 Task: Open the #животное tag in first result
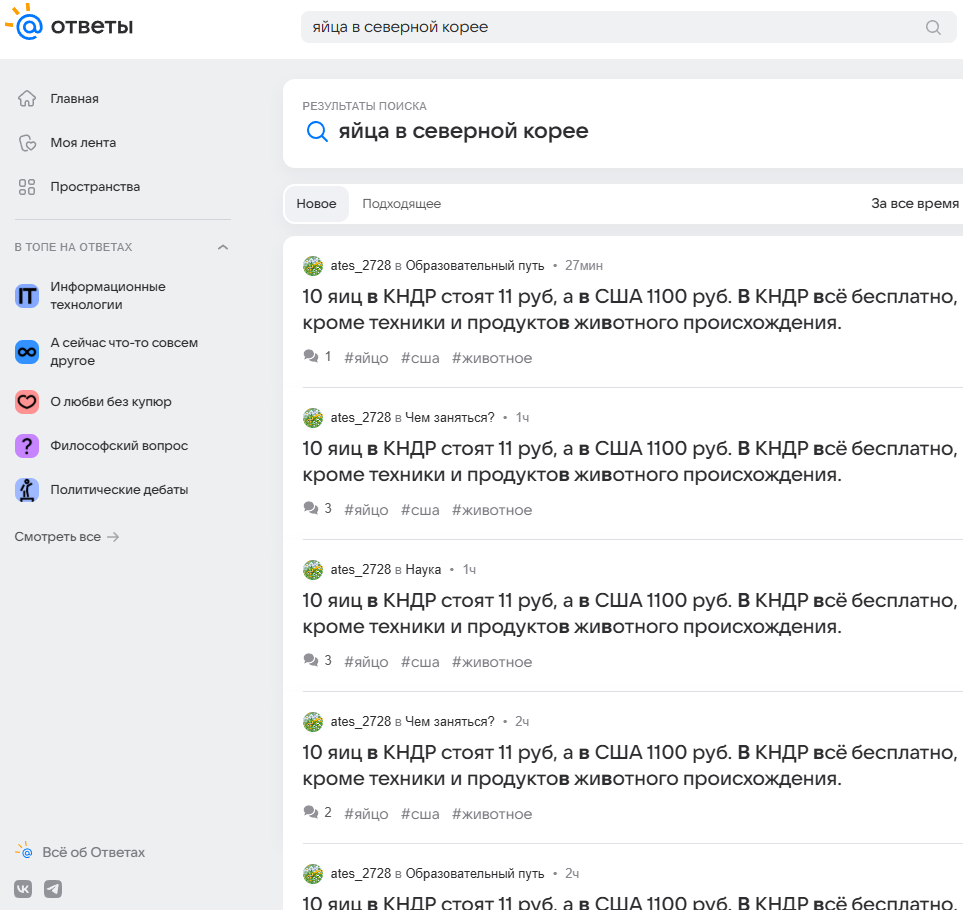492,358
